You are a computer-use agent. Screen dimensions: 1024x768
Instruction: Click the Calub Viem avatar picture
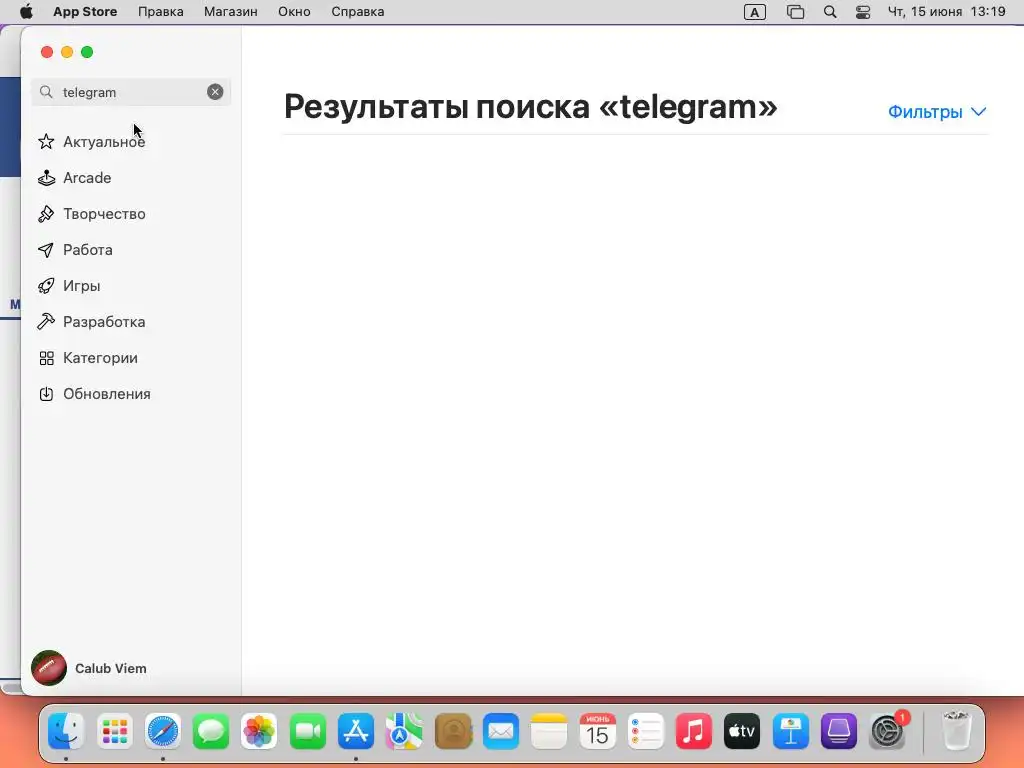point(49,668)
